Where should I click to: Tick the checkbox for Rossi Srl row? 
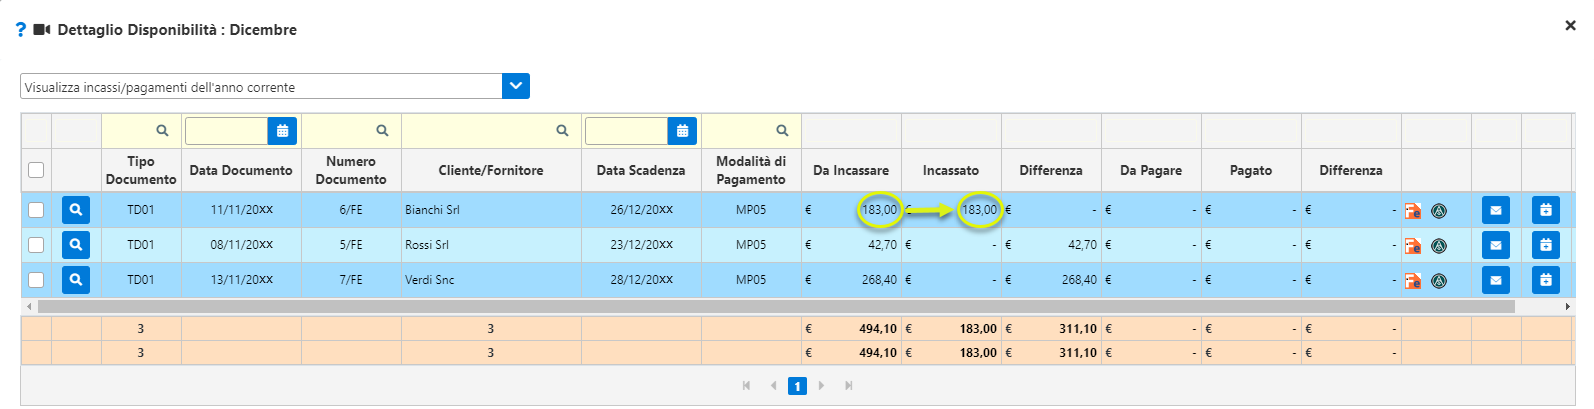click(x=36, y=245)
